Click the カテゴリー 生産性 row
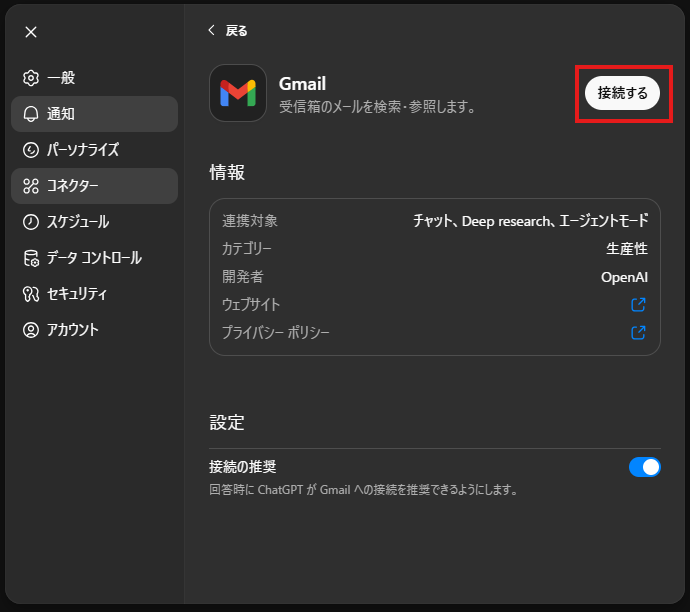690x612 pixels. pyautogui.click(x=434, y=249)
